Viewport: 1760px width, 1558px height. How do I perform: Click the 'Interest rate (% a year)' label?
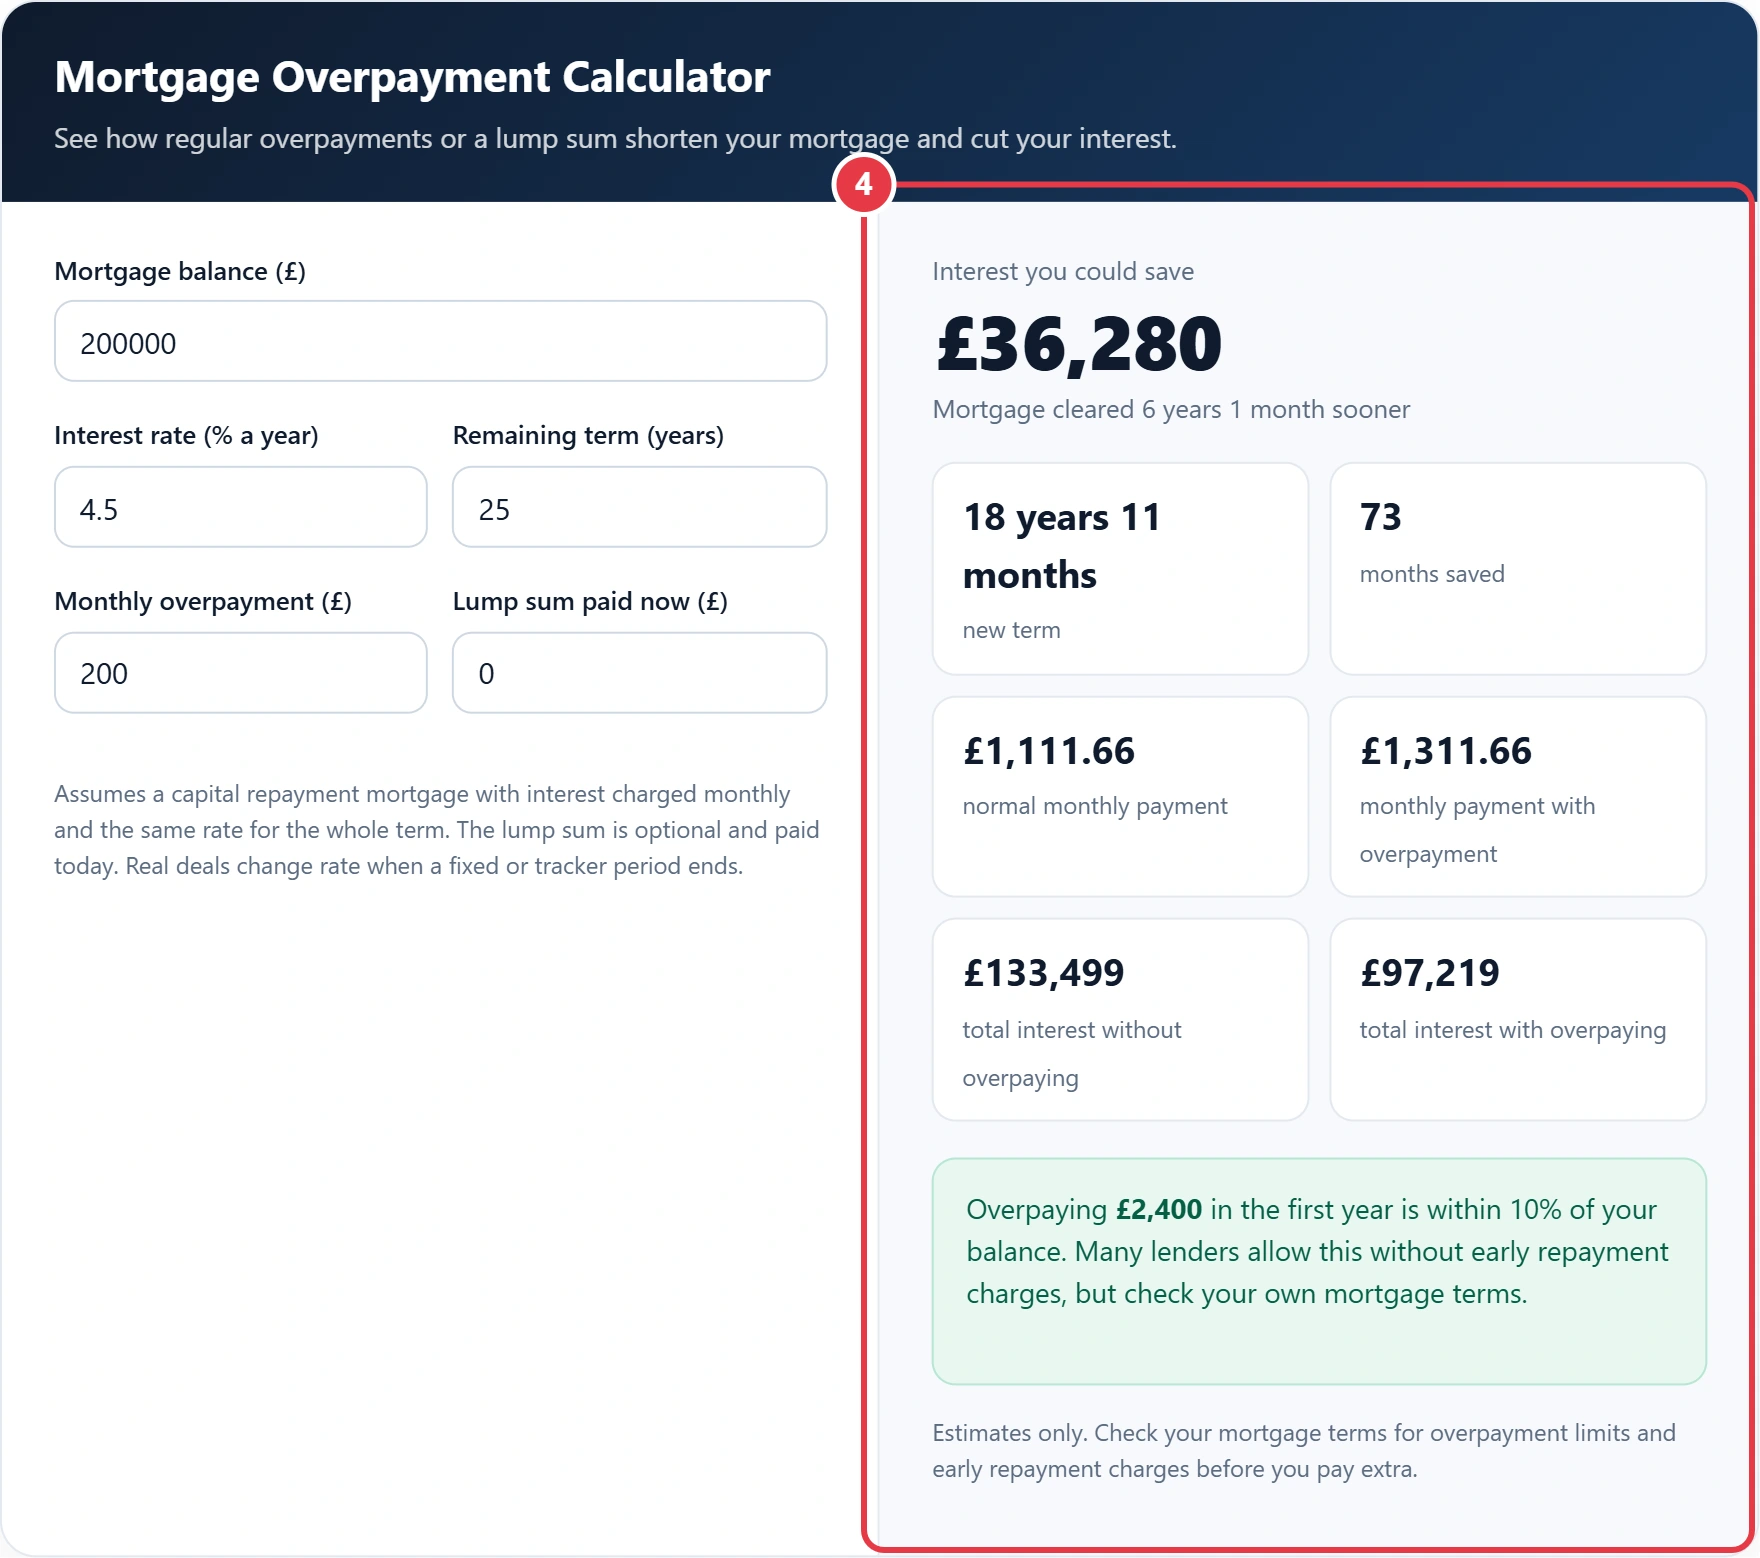[x=186, y=435]
